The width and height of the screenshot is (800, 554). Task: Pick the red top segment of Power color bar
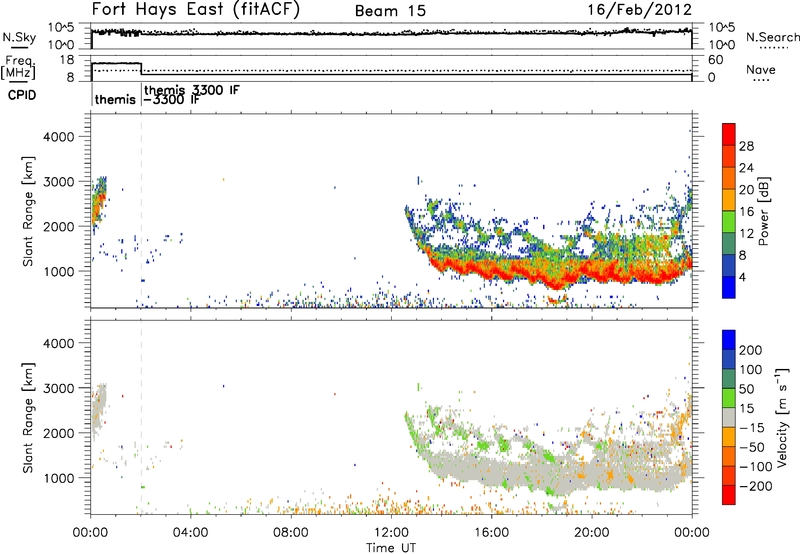[729, 134]
